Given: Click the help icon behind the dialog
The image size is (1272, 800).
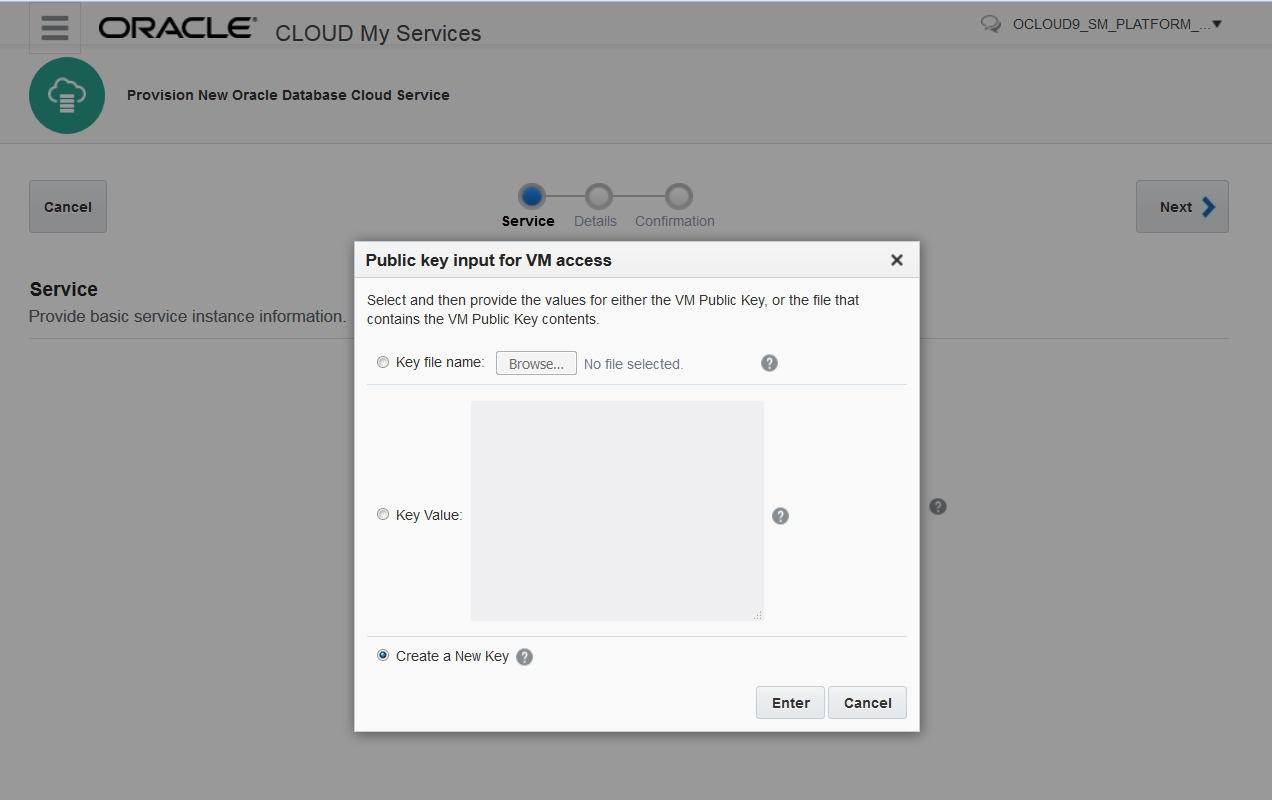Looking at the screenshot, I should point(938,506).
